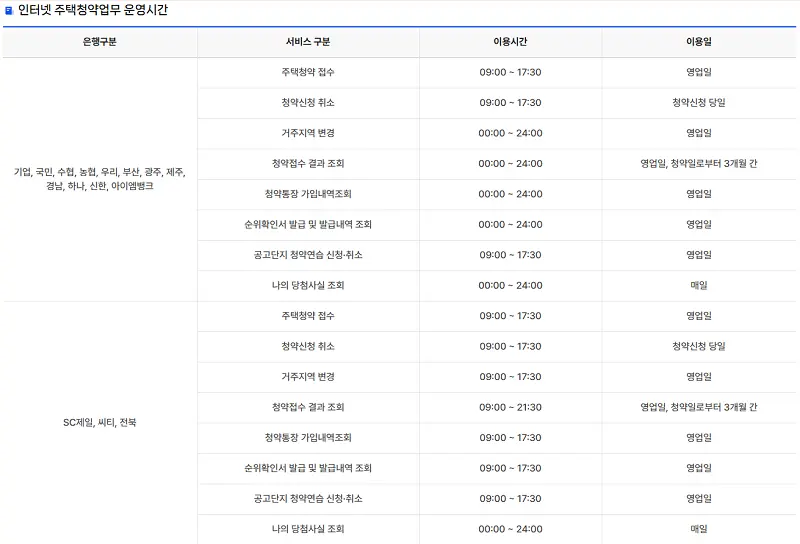
Task: Click the '이용일' column header
Action: point(698,42)
